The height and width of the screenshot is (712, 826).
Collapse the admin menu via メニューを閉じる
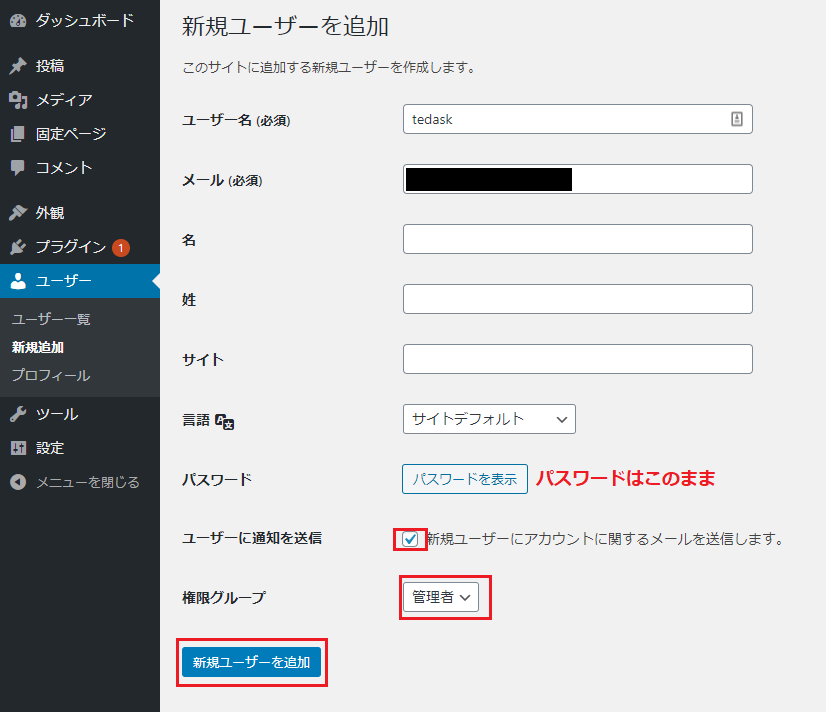(x=18, y=481)
